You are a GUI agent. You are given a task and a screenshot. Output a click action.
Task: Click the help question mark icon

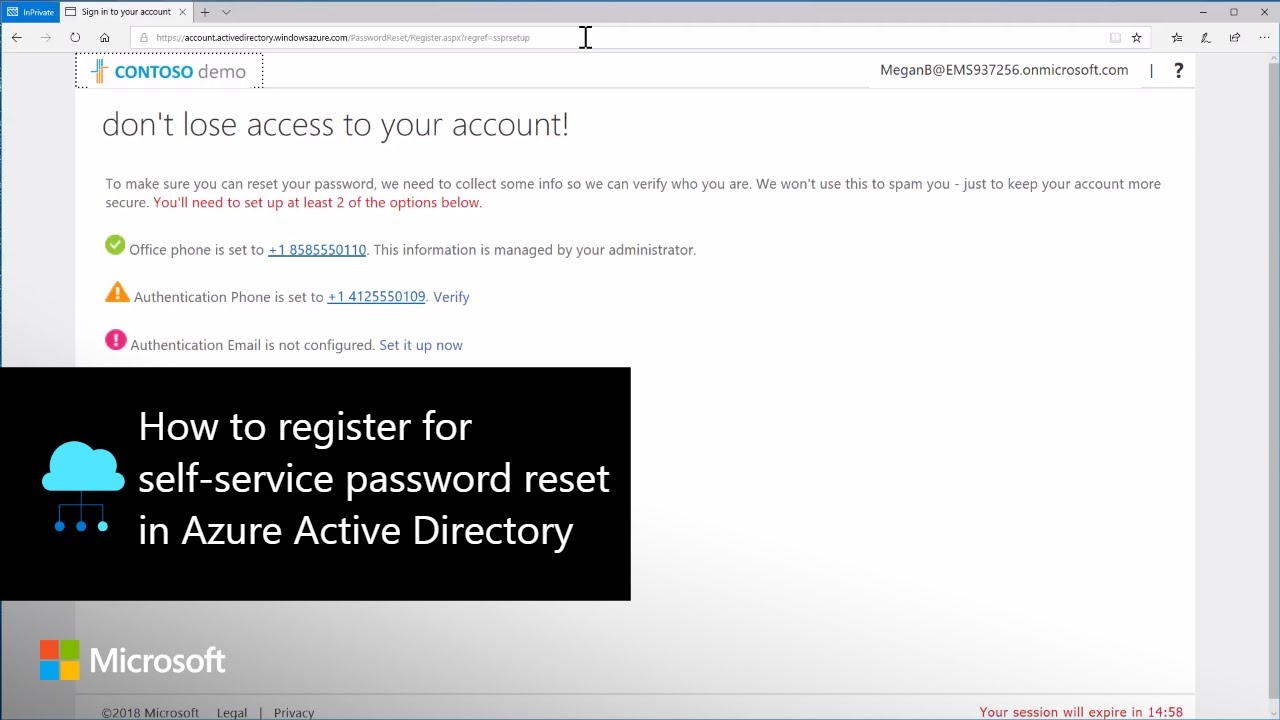1178,70
